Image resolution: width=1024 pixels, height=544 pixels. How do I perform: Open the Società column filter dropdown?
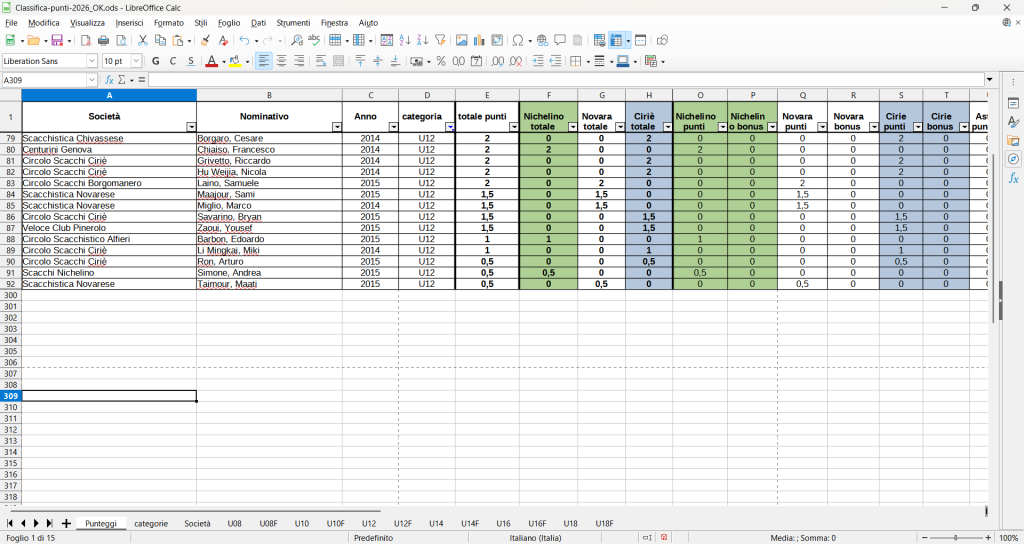tap(191, 127)
